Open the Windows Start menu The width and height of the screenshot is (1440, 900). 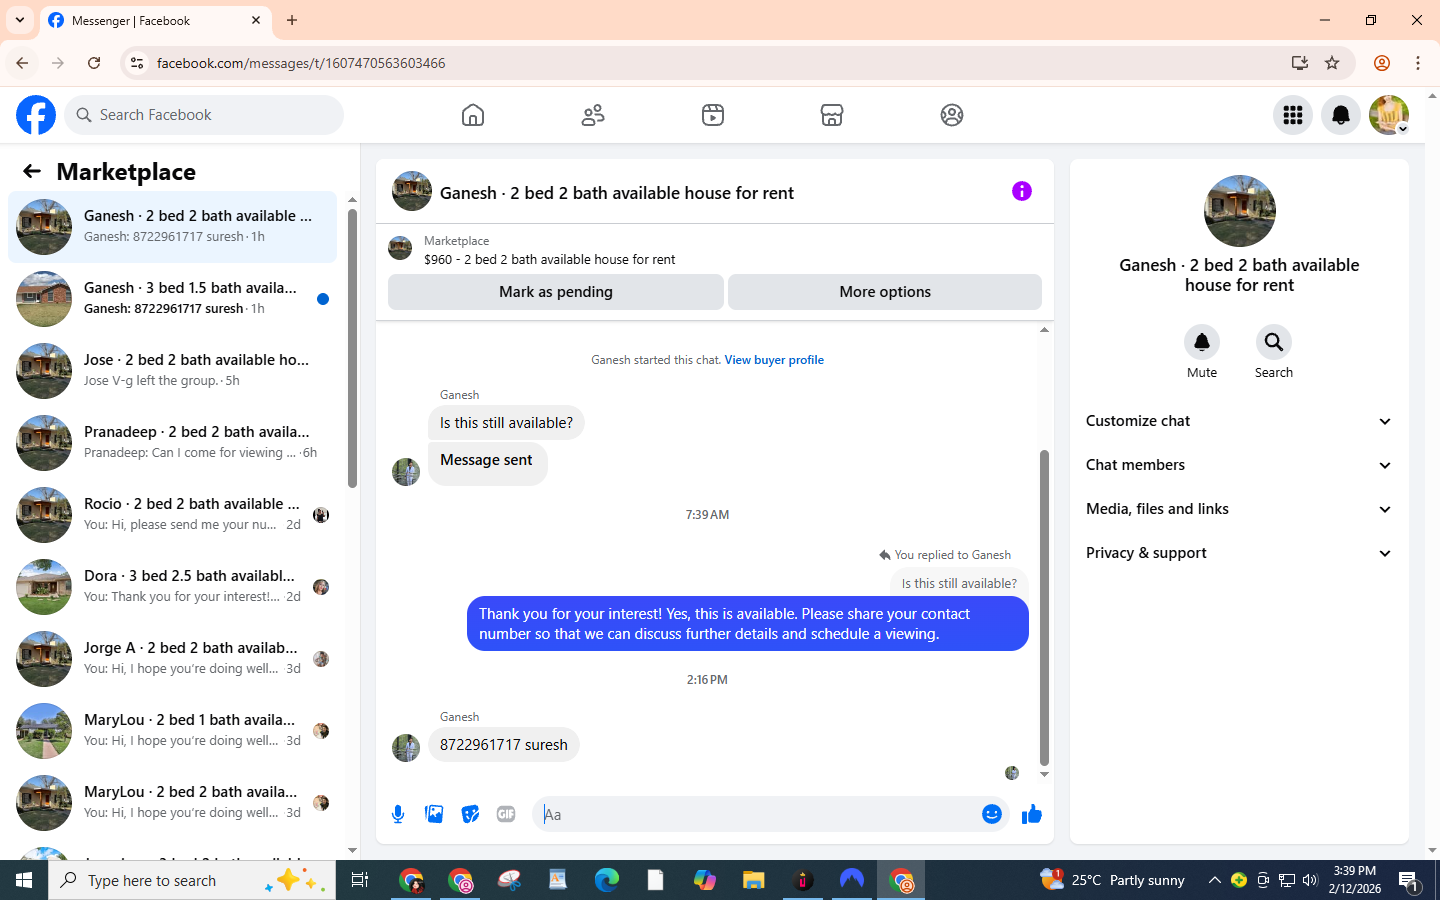pyautogui.click(x=24, y=880)
